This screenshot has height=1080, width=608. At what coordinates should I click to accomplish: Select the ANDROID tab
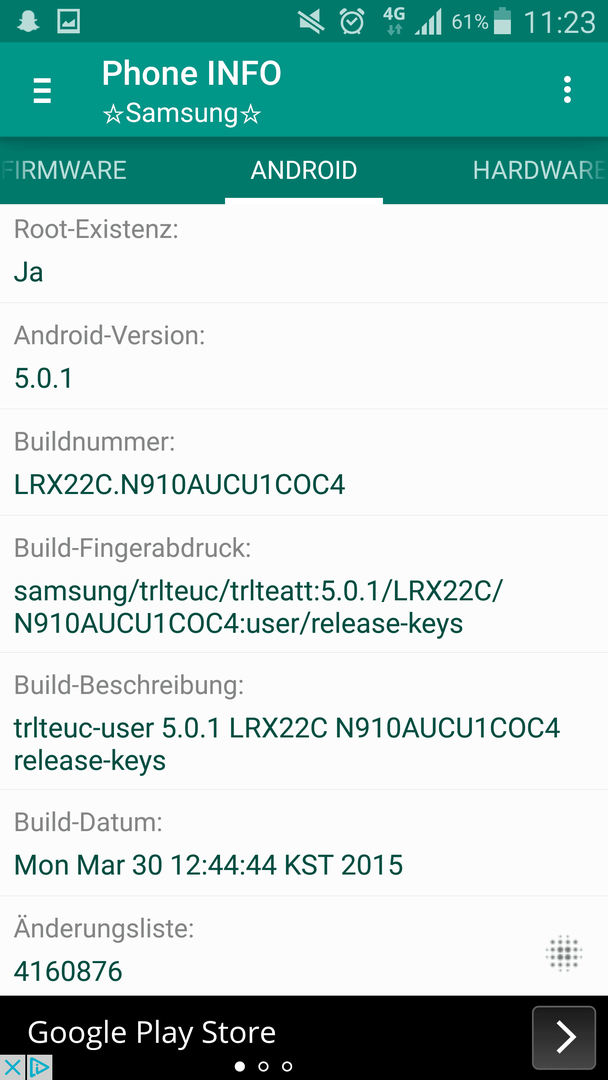[x=304, y=170]
